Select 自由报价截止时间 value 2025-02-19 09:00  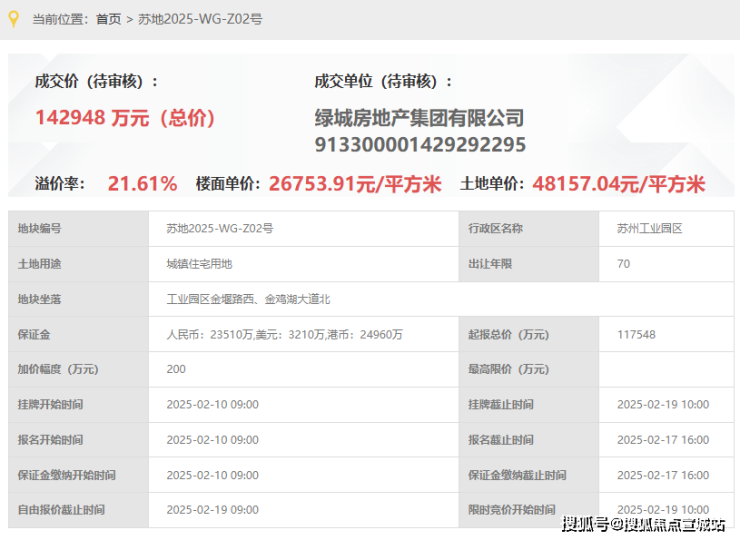212,510
